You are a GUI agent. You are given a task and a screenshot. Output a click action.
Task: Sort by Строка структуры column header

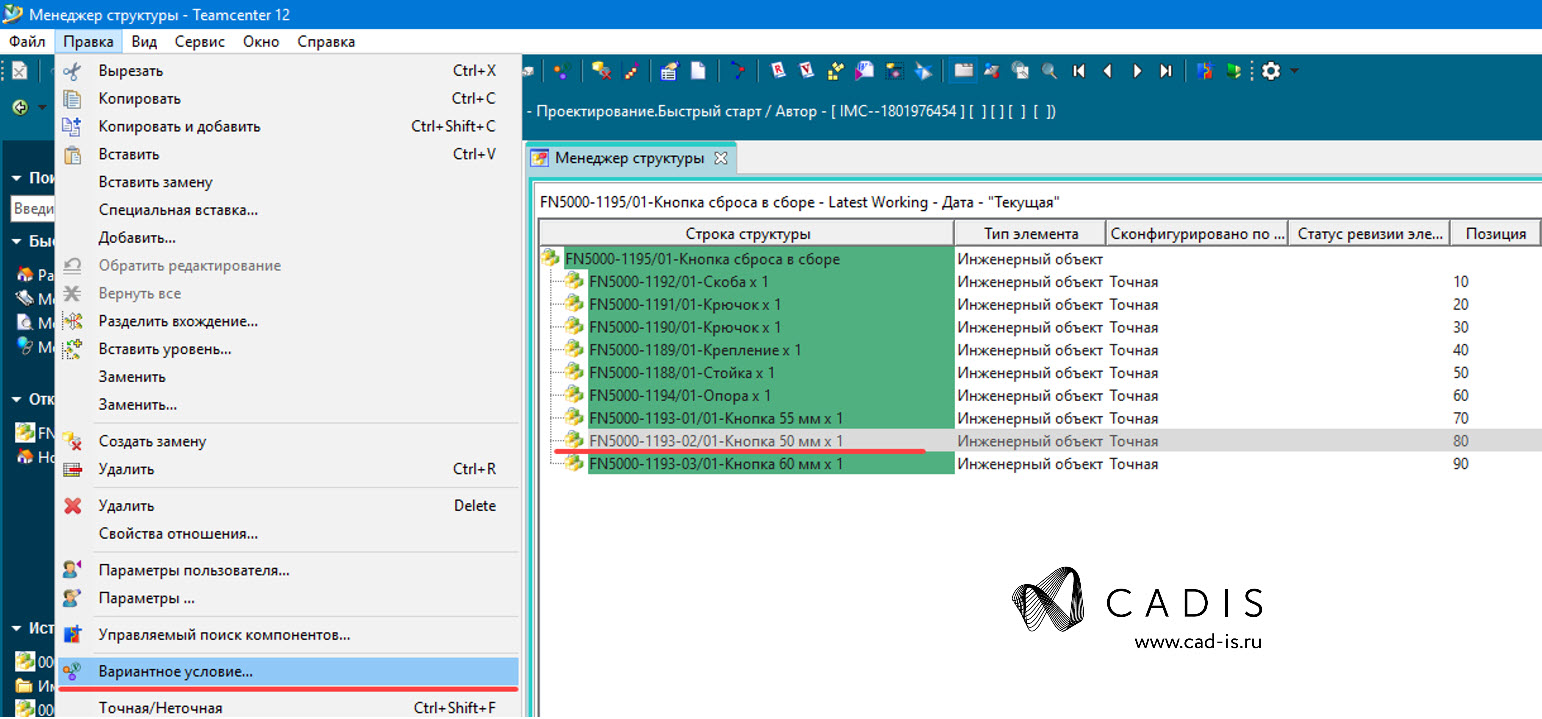pyautogui.click(x=746, y=233)
